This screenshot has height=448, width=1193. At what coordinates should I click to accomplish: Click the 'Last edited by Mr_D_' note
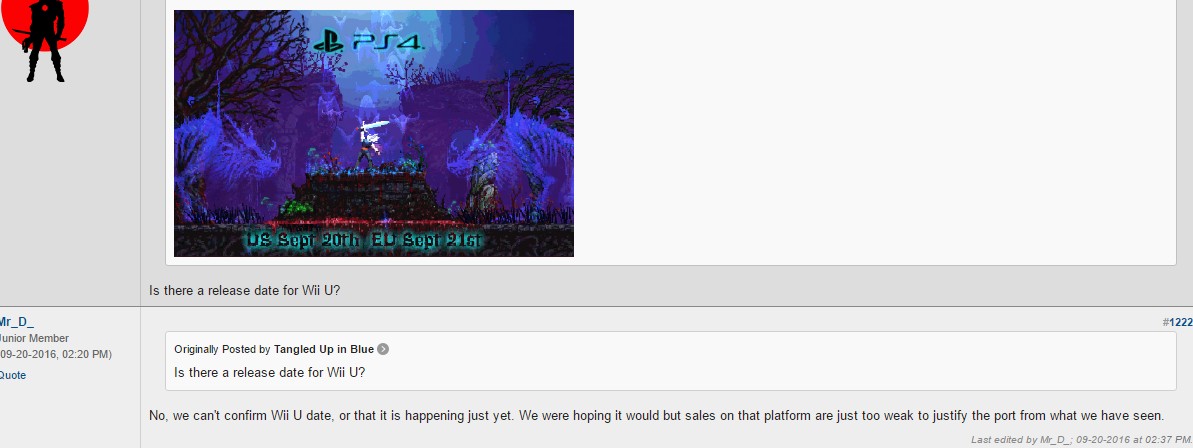pos(1081,440)
